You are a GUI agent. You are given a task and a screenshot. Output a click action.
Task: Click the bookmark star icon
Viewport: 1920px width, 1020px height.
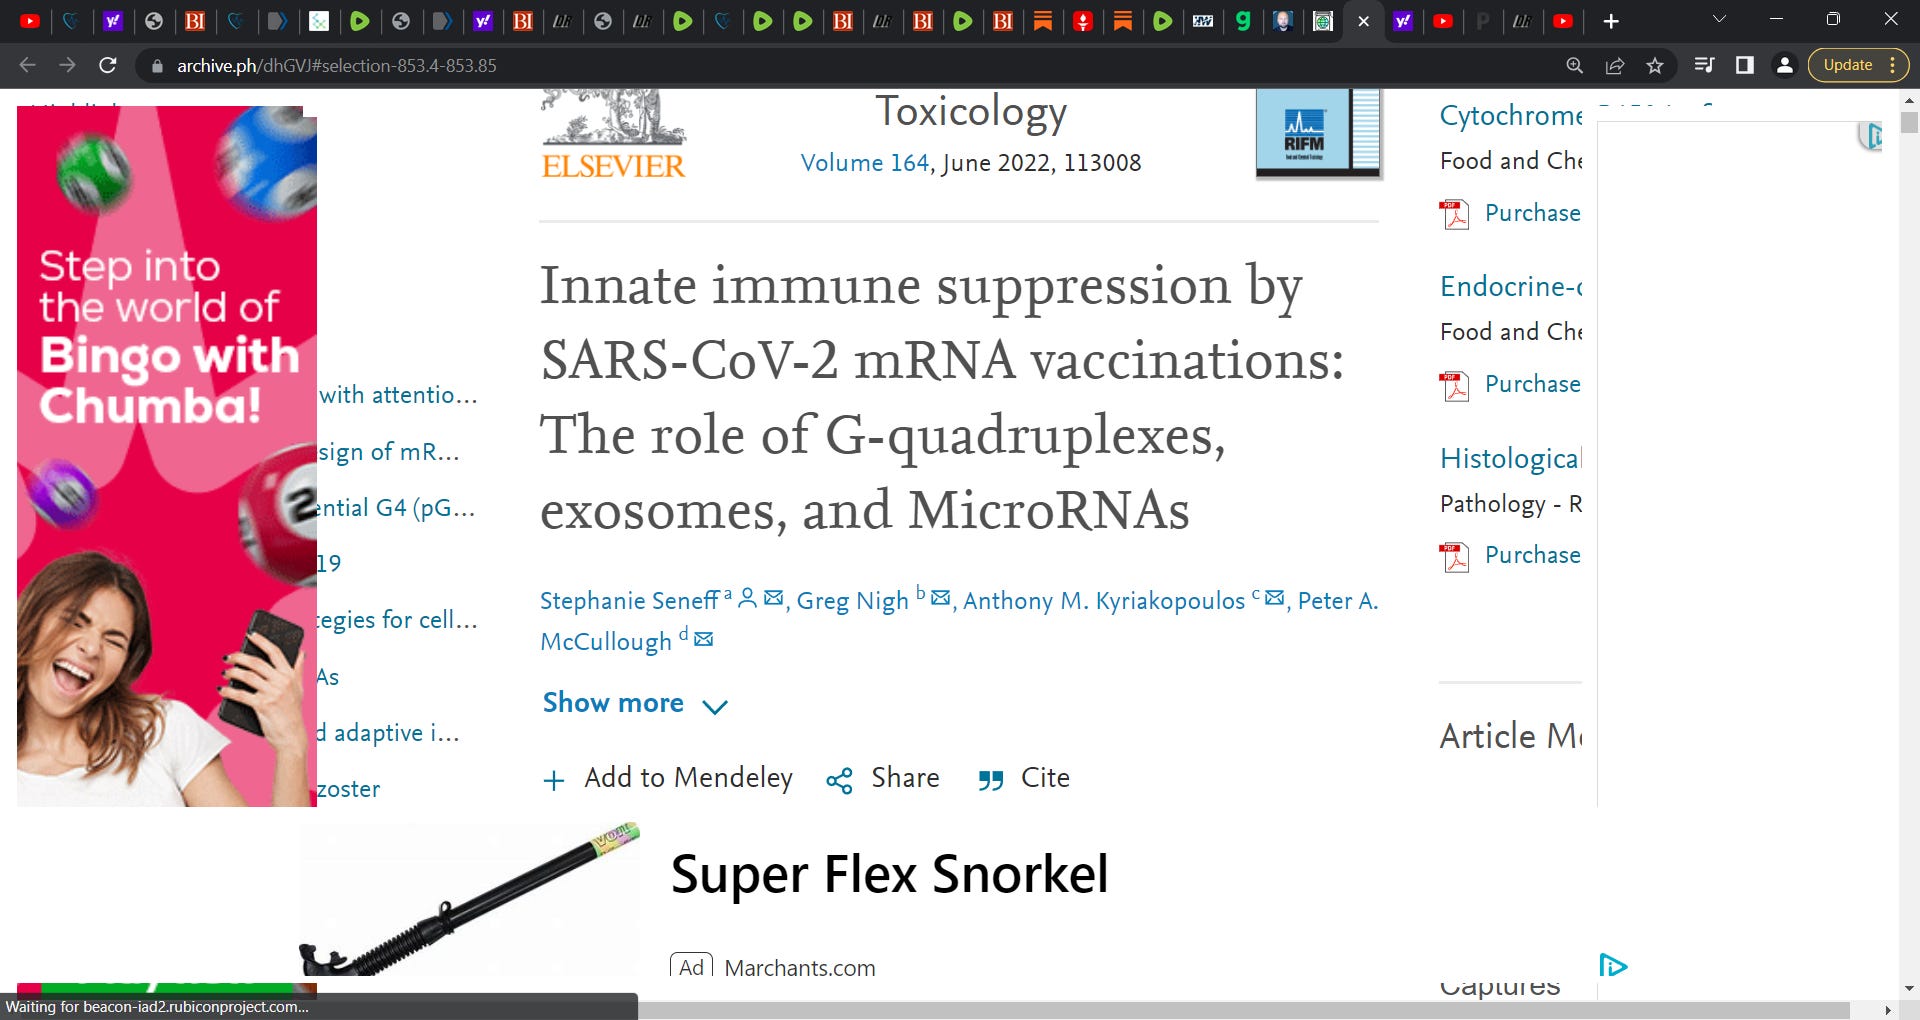pyautogui.click(x=1655, y=65)
